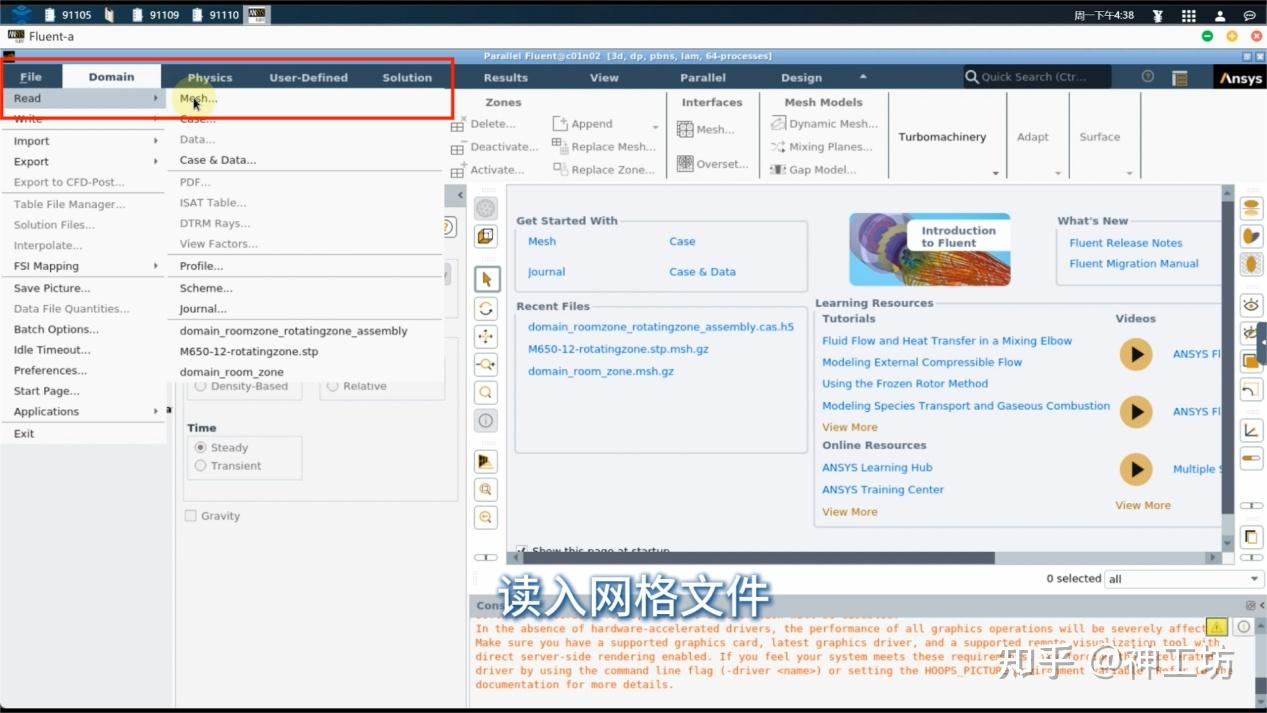Click the curved undo arrow icon on right toolbar
1267x713 pixels.
point(1251,390)
